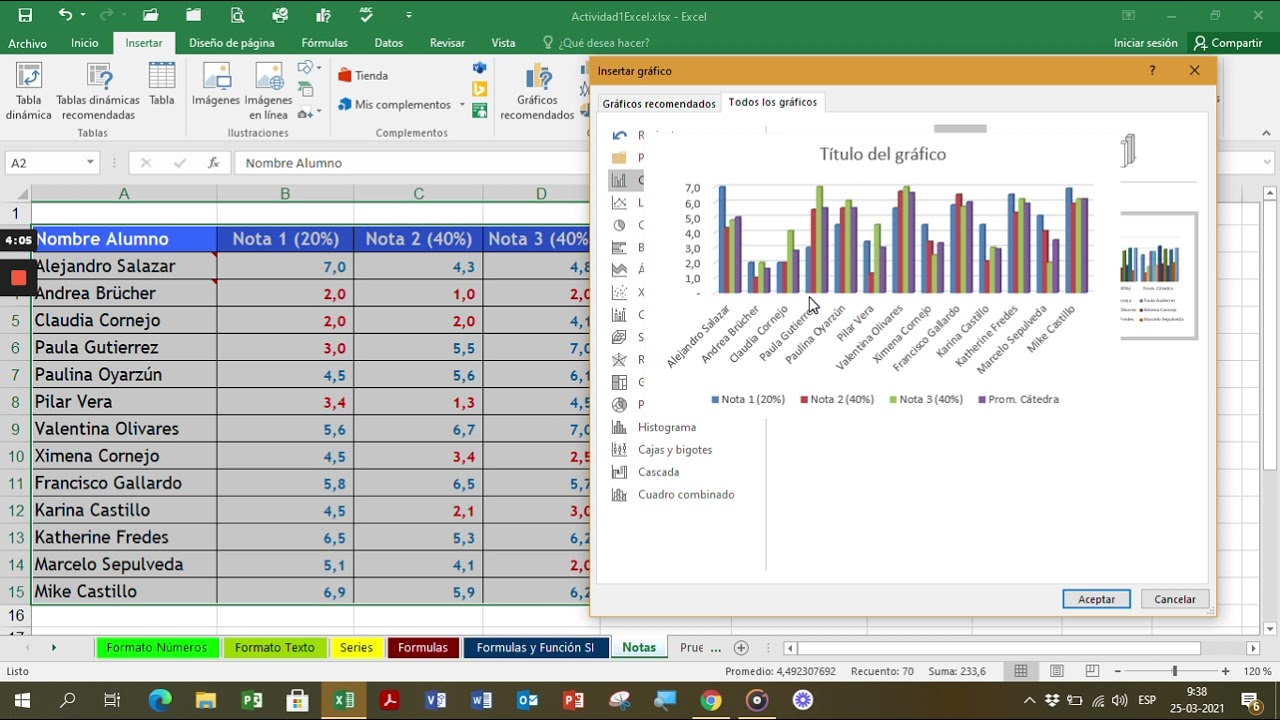Screen dimensions: 1280x720
Task: Open Google Chrome from the taskbar
Action: (x=711, y=700)
